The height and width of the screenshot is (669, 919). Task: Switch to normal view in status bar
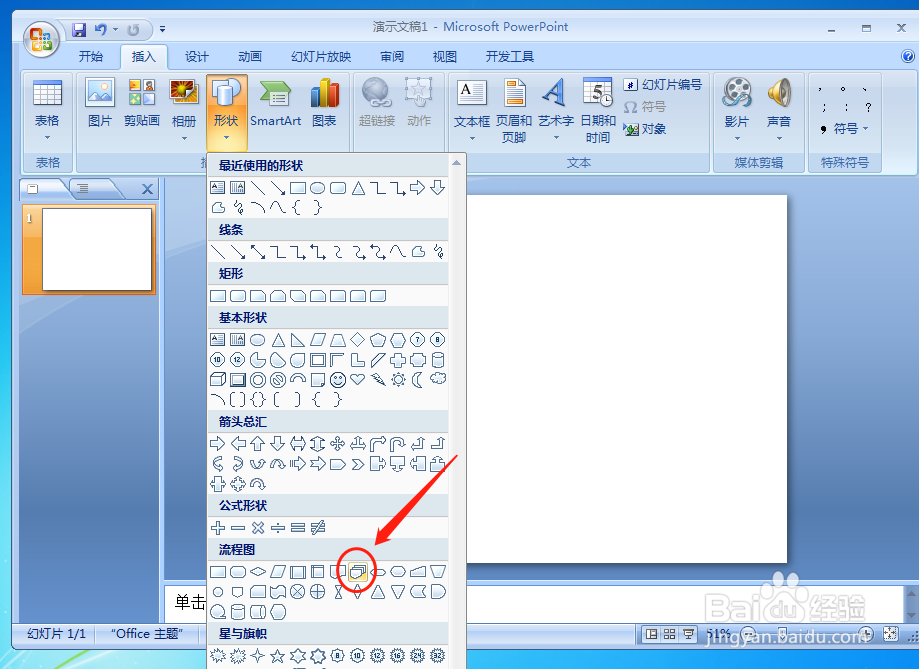651,634
